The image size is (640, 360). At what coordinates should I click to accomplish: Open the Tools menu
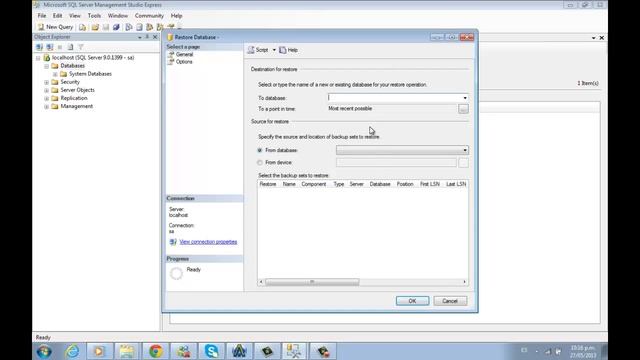[94, 16]
